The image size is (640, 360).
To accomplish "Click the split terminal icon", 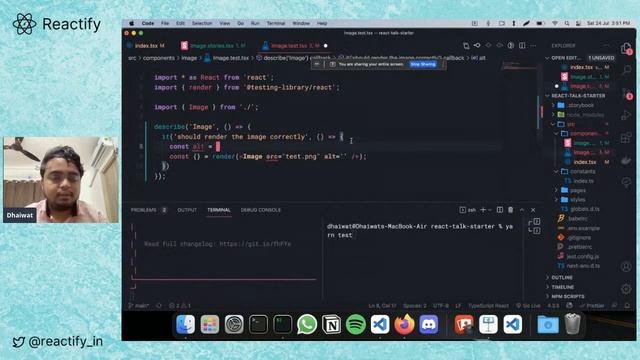I will [500, 210].
